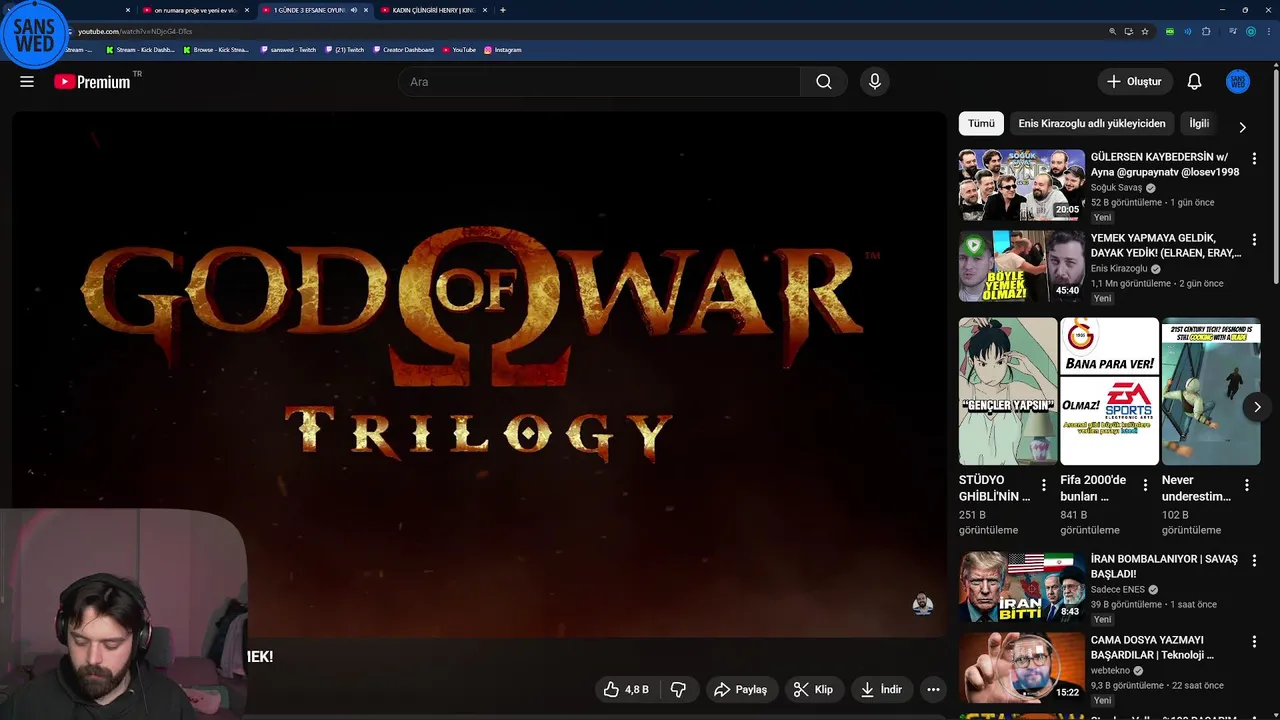Image resolution: width=1280 pixels, height=720 pixels.
Task: Click the install app icon in address bar
Action: [x=1128, y=31]
